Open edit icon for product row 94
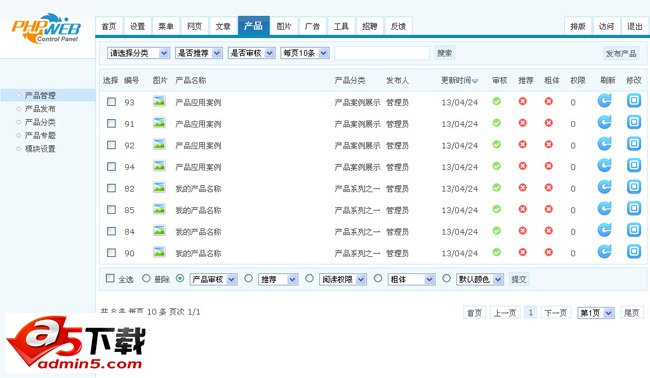This screenshot has height=378, width=650. click(634, 165)
